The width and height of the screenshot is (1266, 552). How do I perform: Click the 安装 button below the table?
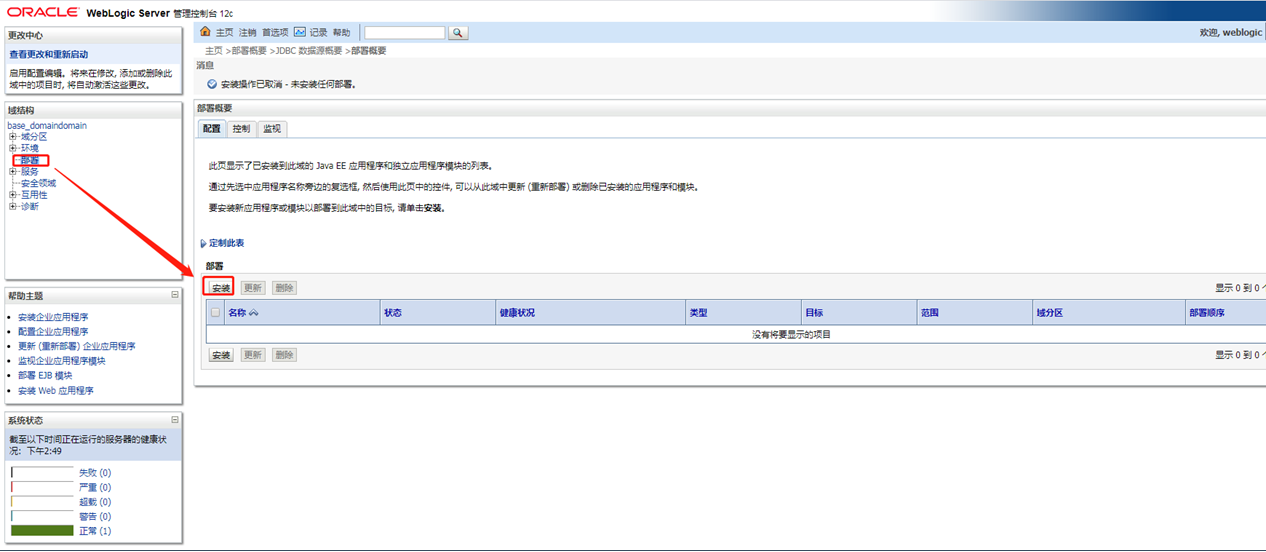click(221, 355)
